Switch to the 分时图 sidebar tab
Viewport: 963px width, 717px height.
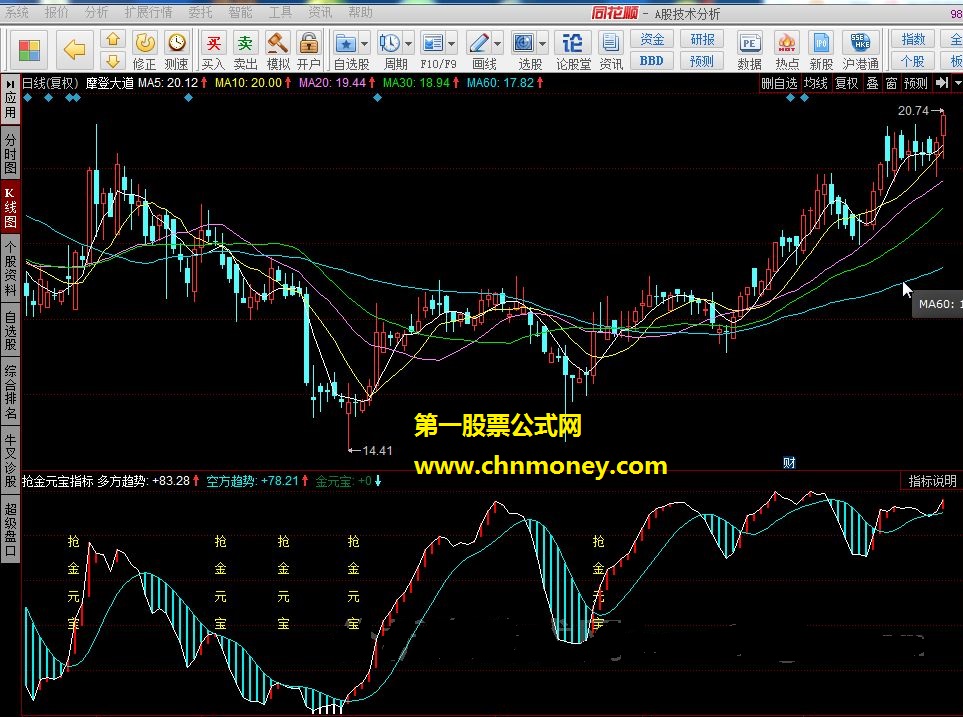click(x=10, y=153)
